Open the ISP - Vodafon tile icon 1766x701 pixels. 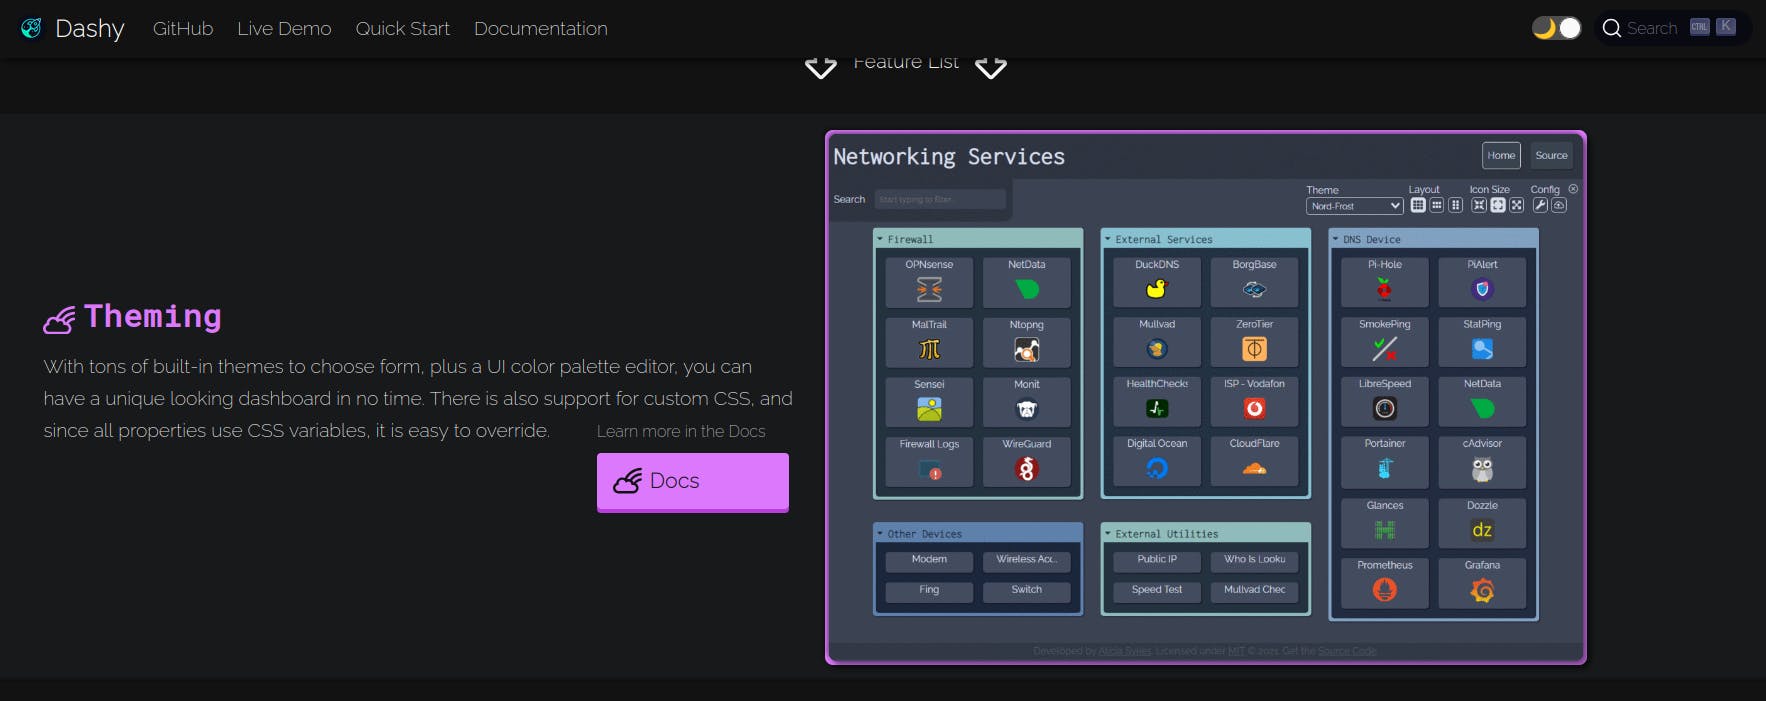[x=1254, y=408]
